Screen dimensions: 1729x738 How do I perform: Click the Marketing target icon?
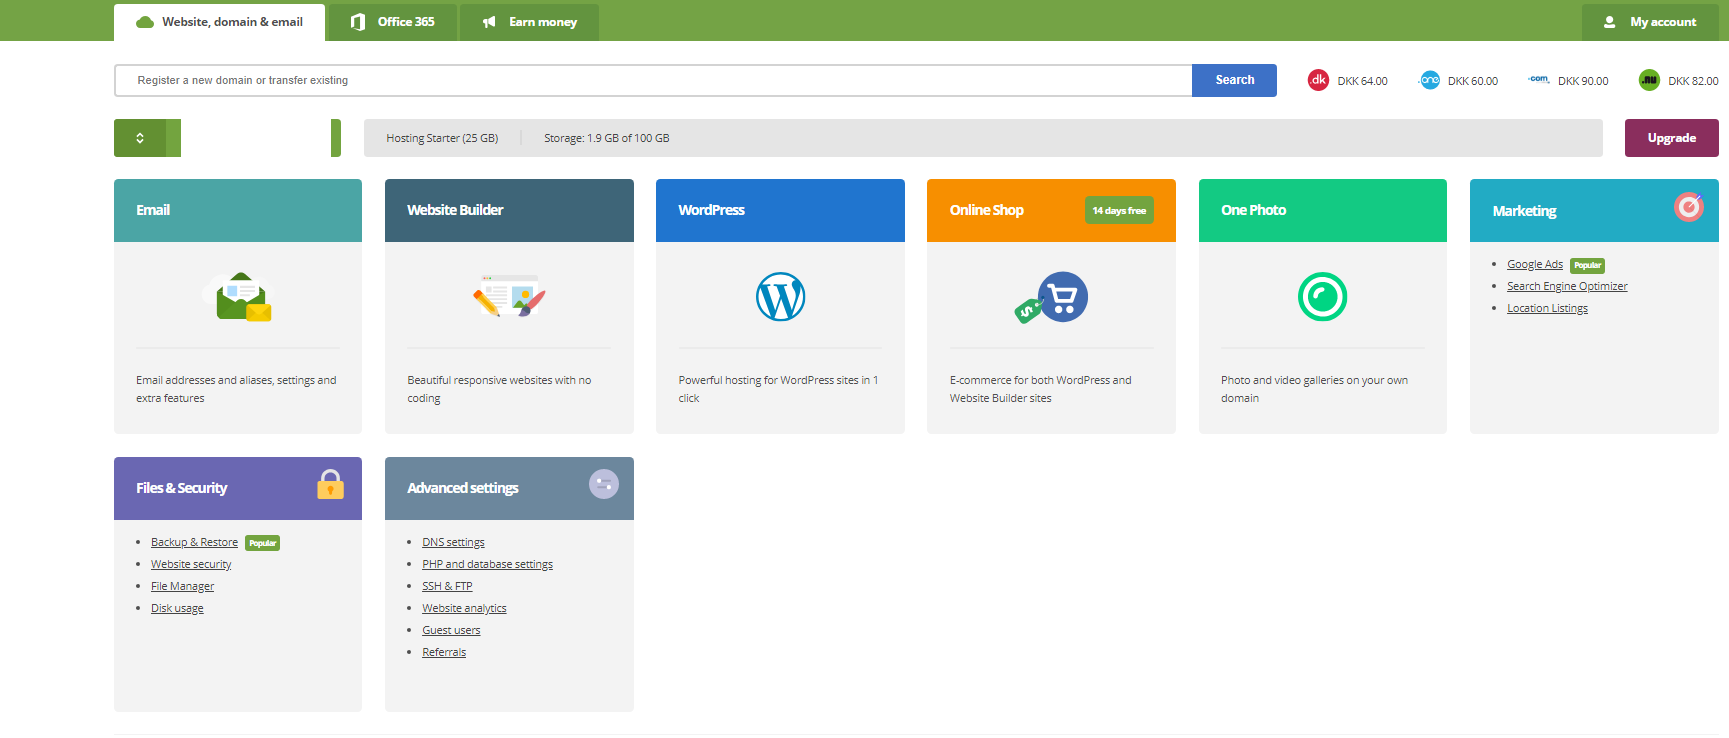1688,207
